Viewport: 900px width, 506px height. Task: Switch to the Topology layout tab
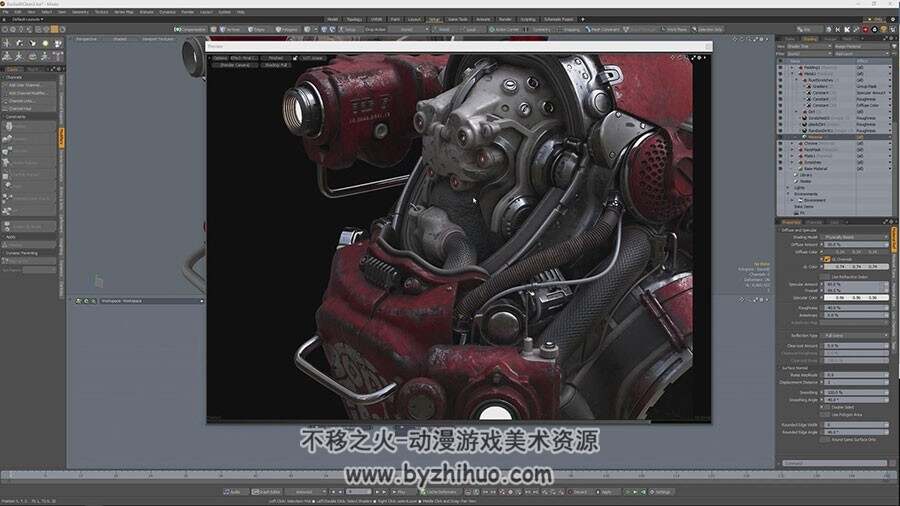point(354,19)
